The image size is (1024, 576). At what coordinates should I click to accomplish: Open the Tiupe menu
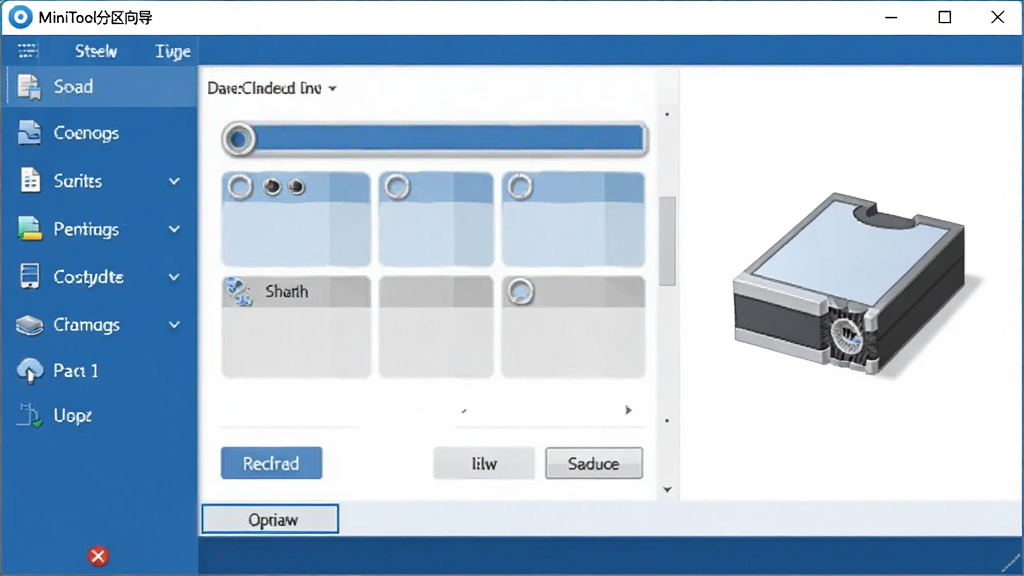172,51
